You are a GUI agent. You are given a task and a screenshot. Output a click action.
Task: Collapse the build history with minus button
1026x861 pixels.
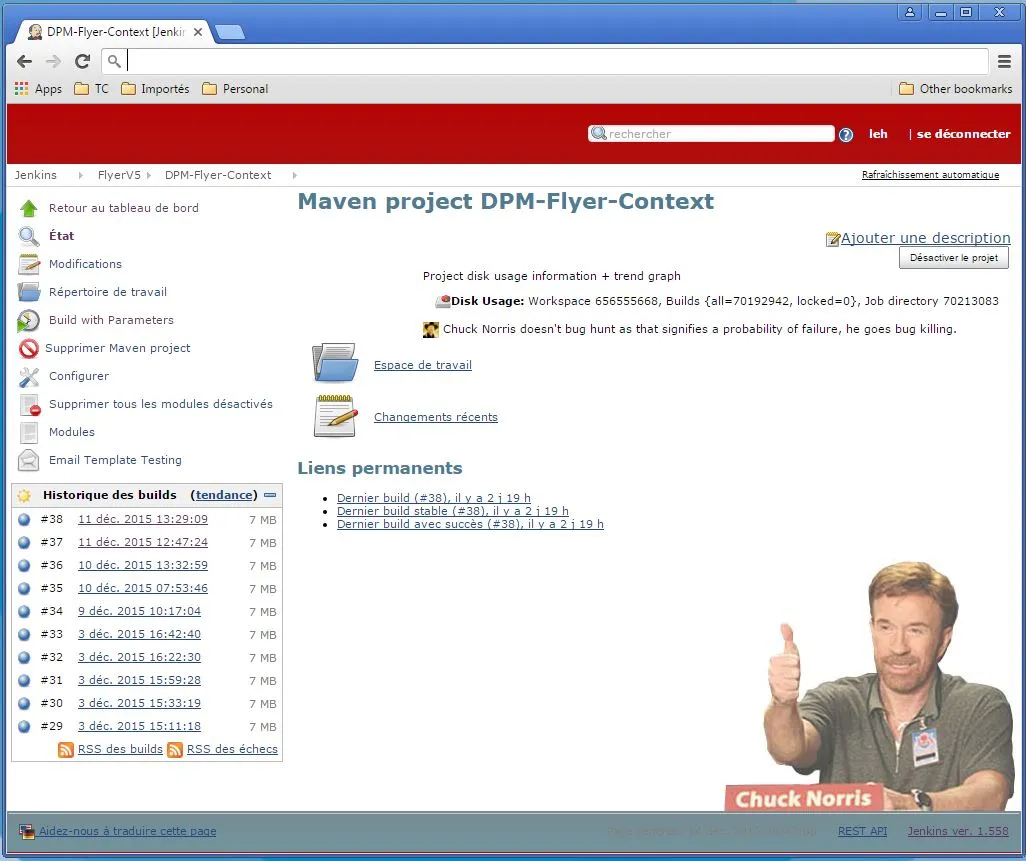click(x=270, y=495)
